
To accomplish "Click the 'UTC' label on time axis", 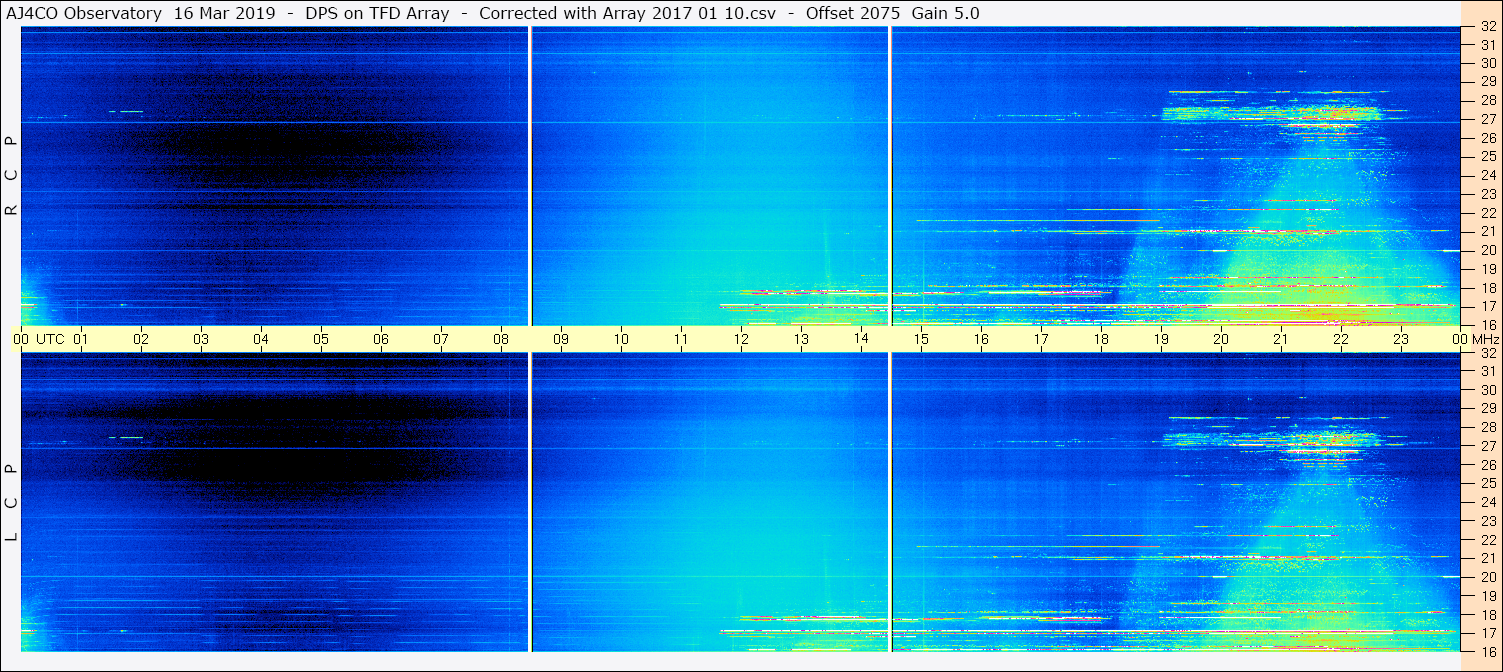I will 50,339.
